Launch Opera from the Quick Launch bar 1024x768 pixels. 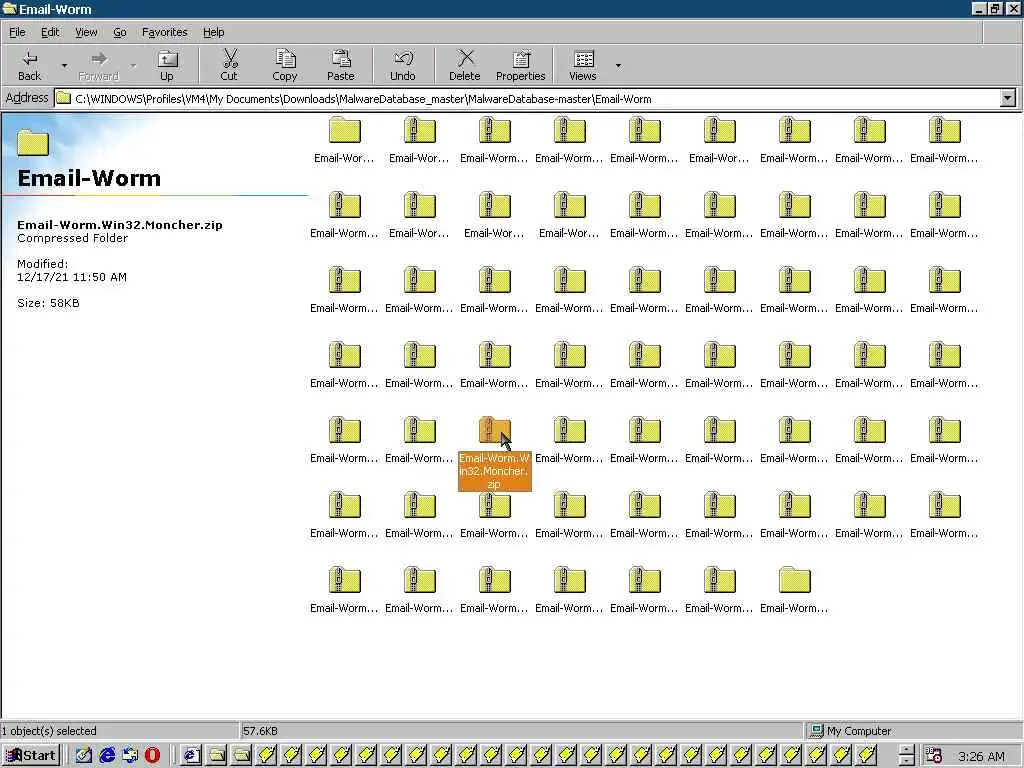[152, 756]
